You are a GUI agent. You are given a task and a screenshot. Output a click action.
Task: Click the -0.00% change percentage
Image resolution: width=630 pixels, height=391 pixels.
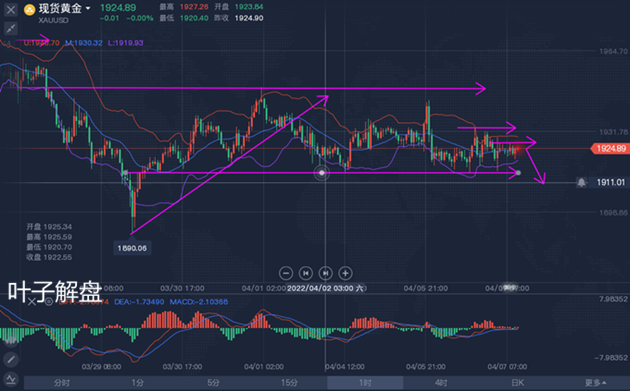(x=139, y=18)
